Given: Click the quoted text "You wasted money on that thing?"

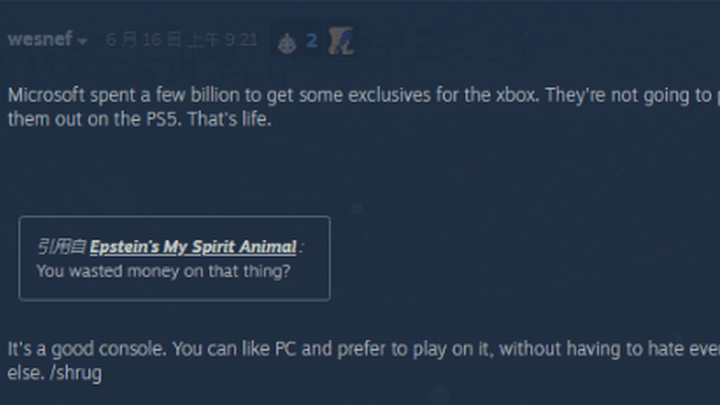Looking at the screenshot, I should [163, 270].
